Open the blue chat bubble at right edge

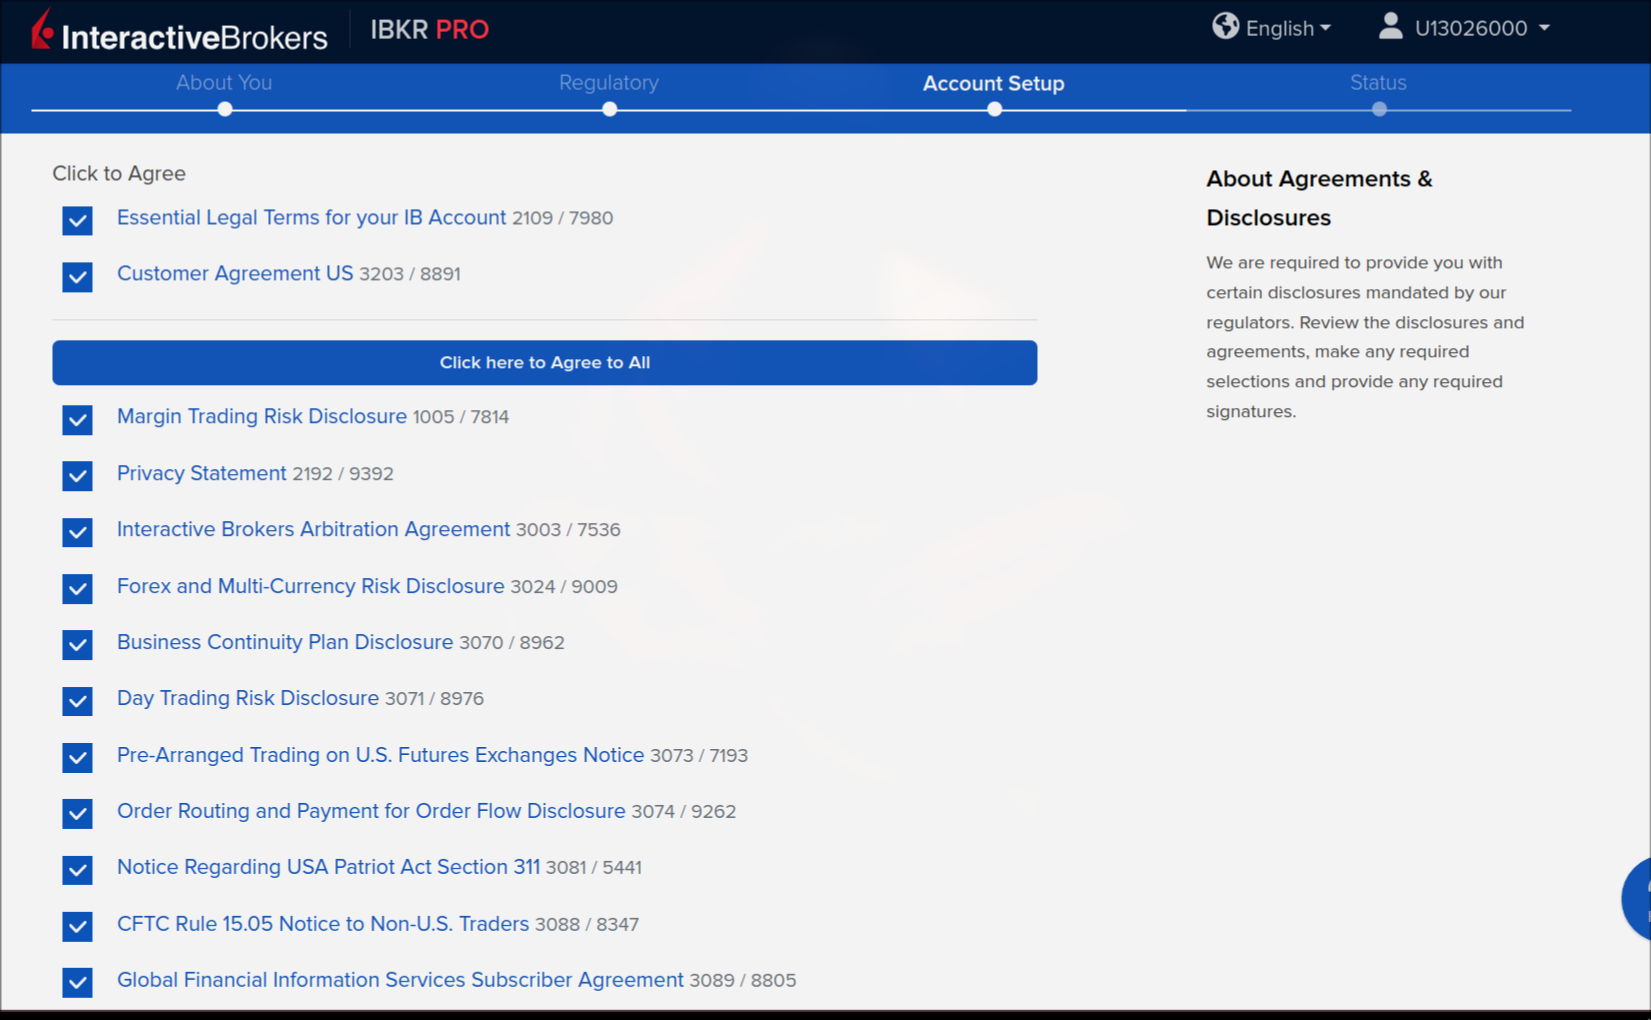1638,898
